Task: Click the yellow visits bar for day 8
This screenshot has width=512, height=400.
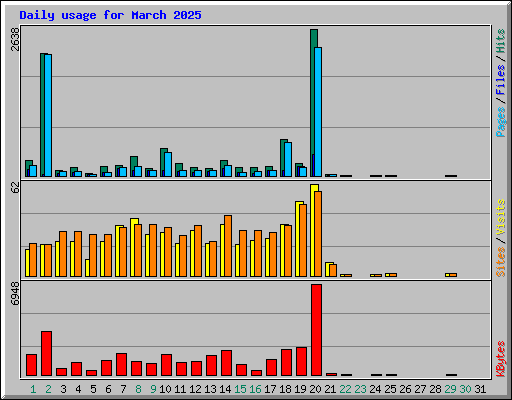Action: pyautogui.click(x=133, y=247)
